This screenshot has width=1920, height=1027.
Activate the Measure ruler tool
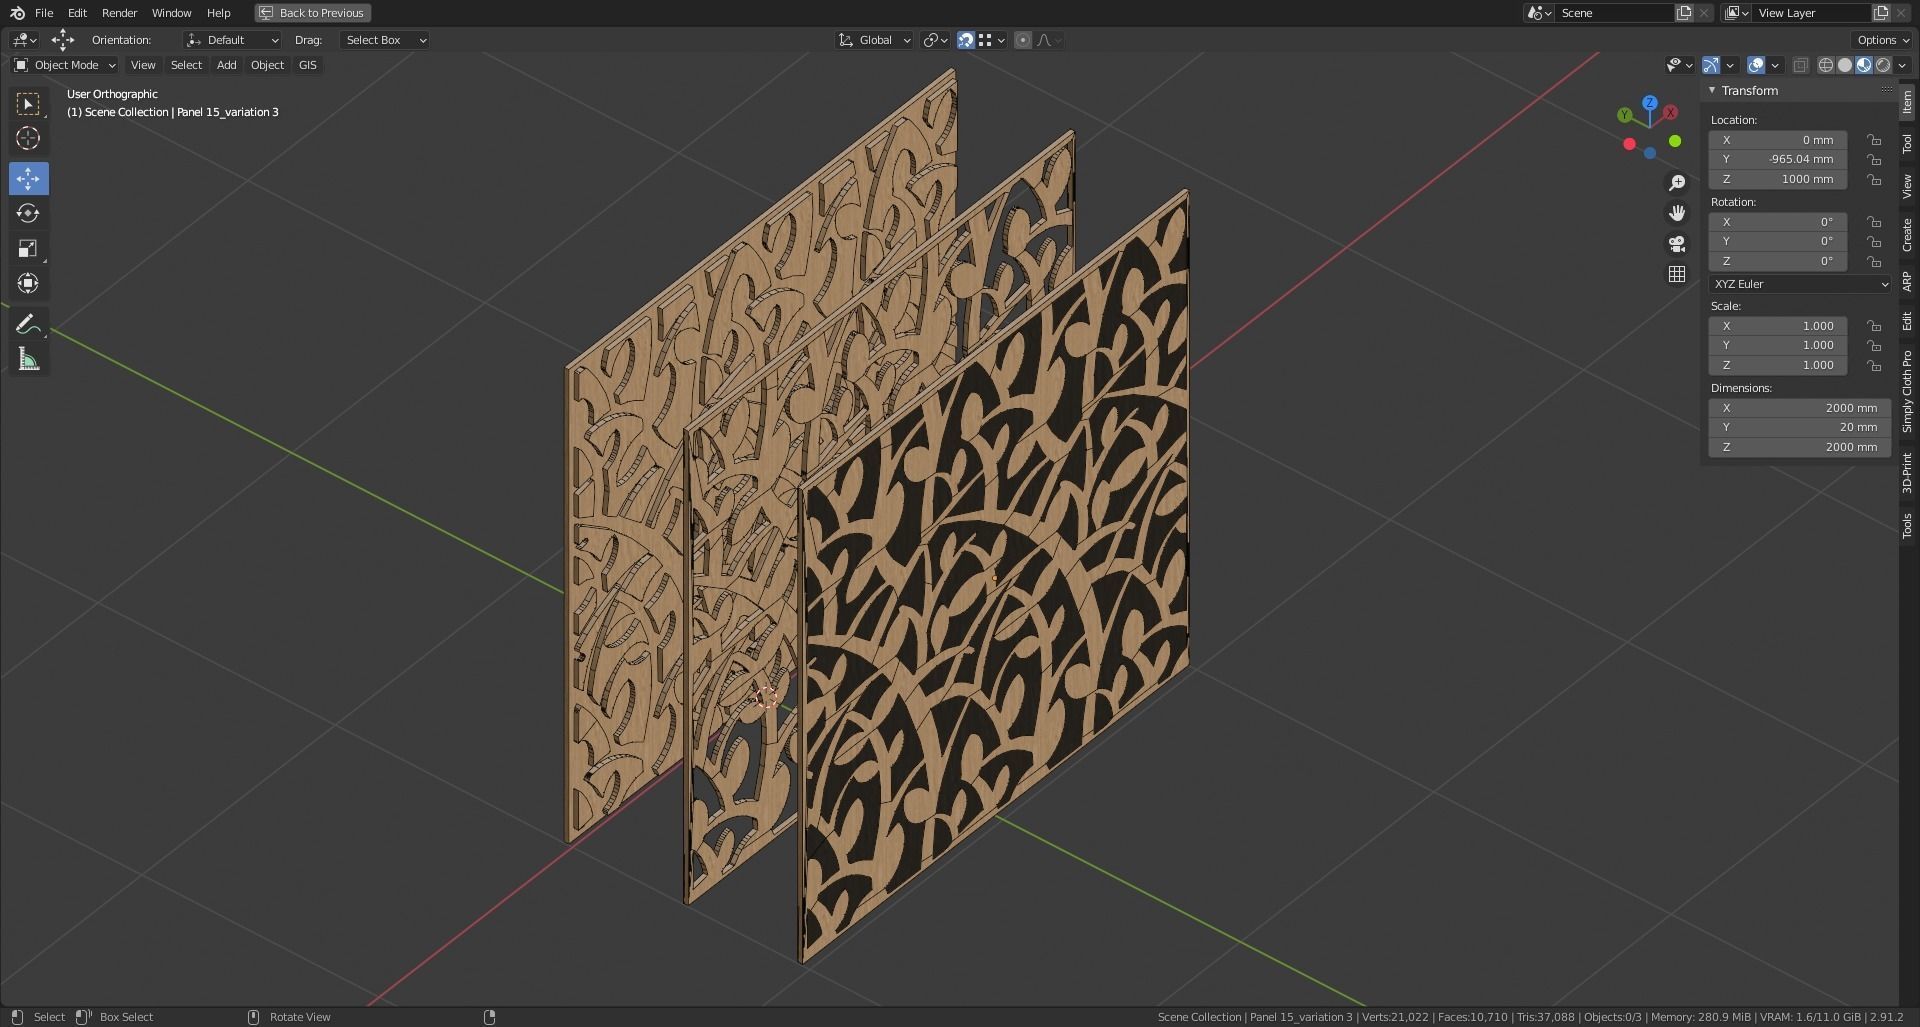coord(28,360)
